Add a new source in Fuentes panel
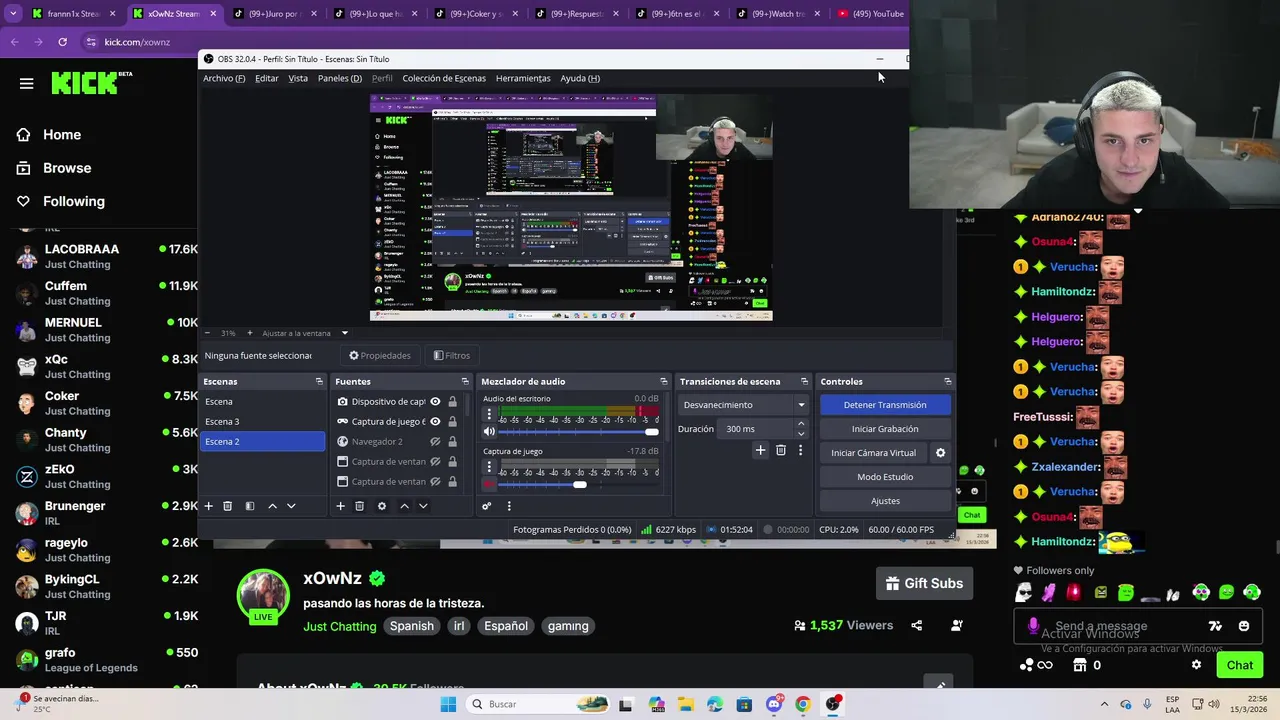 click(x=340, y=506)
